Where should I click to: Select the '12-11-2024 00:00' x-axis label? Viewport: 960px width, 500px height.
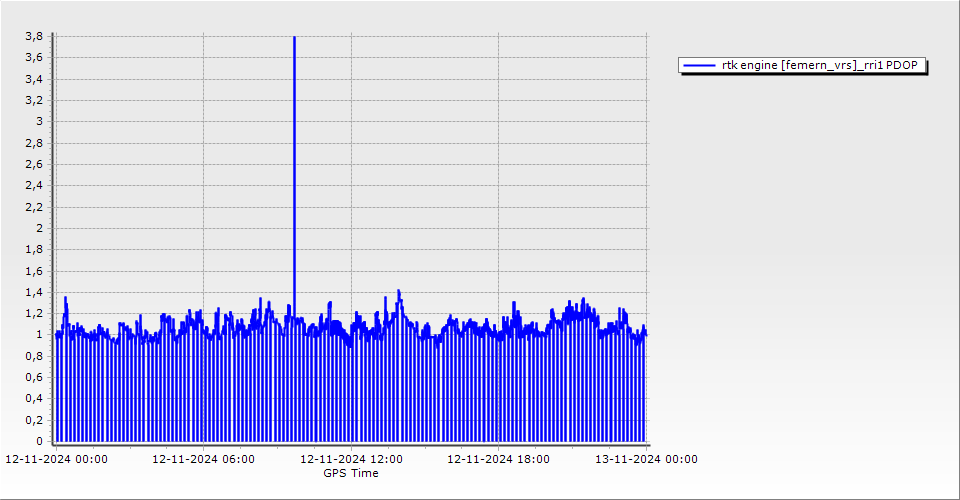56,460
